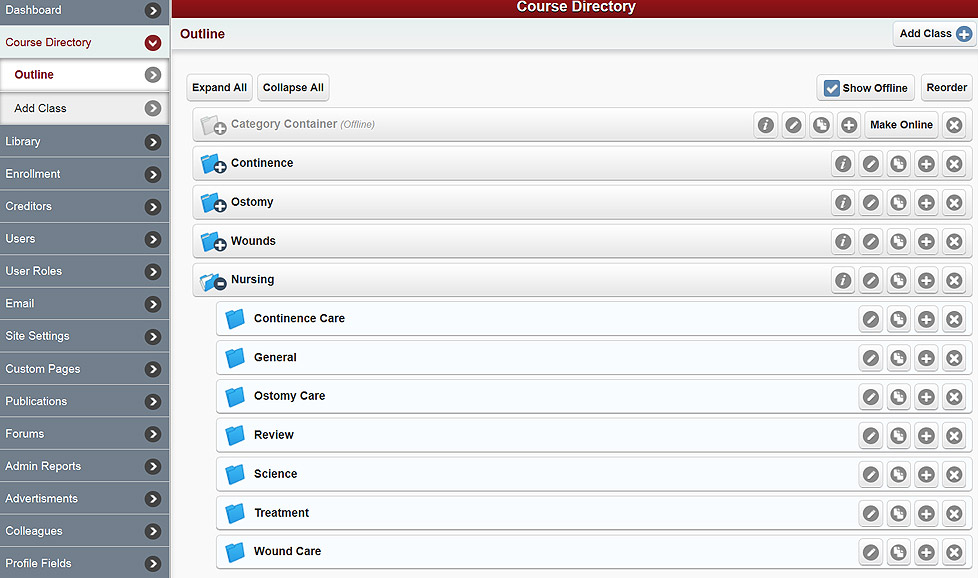
Task: Copy the Category Container row
Action: click(x=821, y=125)
